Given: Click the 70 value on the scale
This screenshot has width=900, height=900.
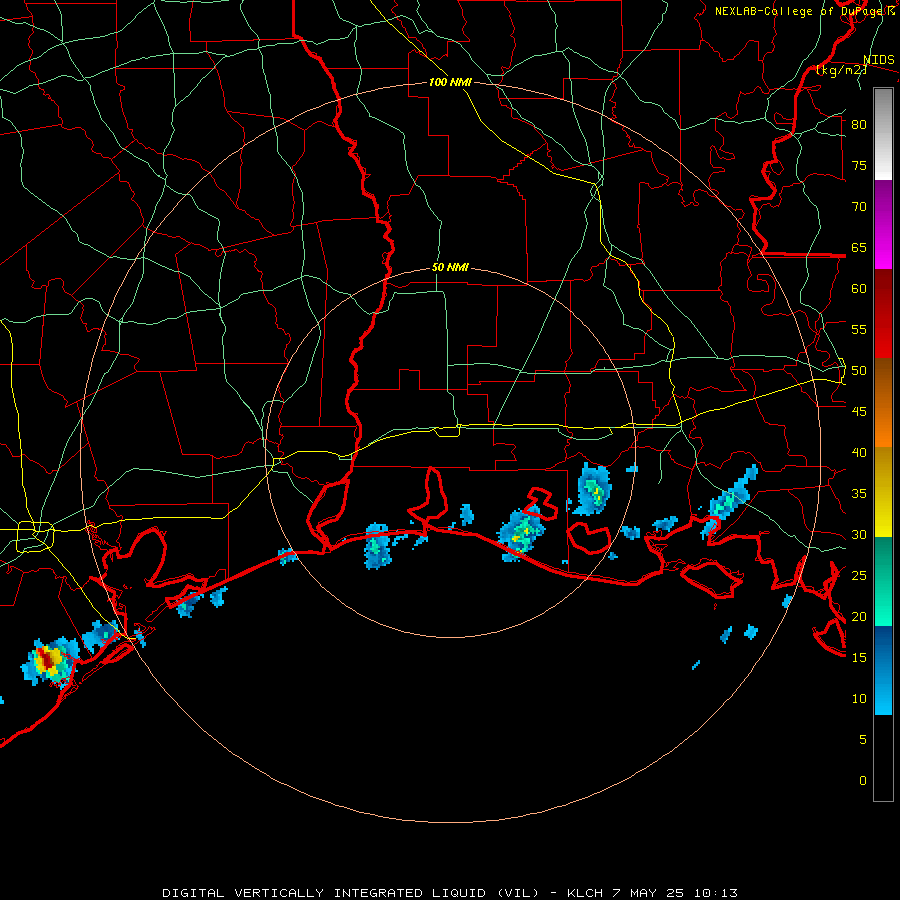Looking at the screenshot, I should pyautogui.click(x=859, y=207).
